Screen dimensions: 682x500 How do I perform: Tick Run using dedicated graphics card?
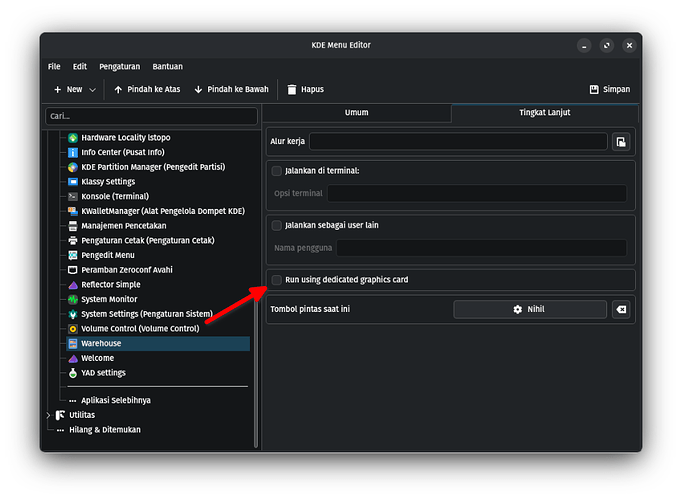[x=277, y=280]
